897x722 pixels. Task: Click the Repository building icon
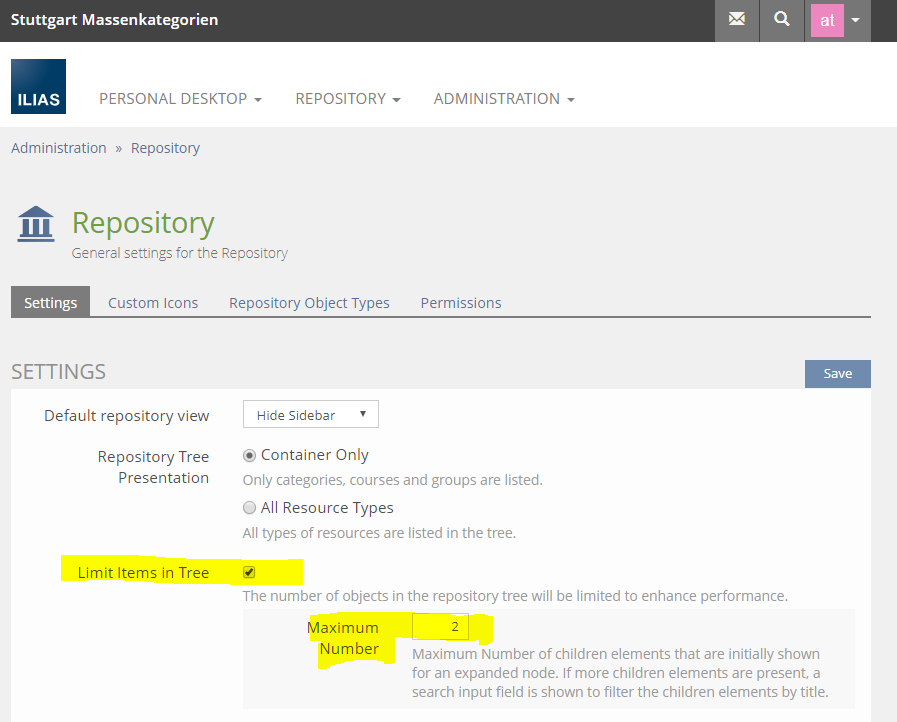[x=37, y=224]
